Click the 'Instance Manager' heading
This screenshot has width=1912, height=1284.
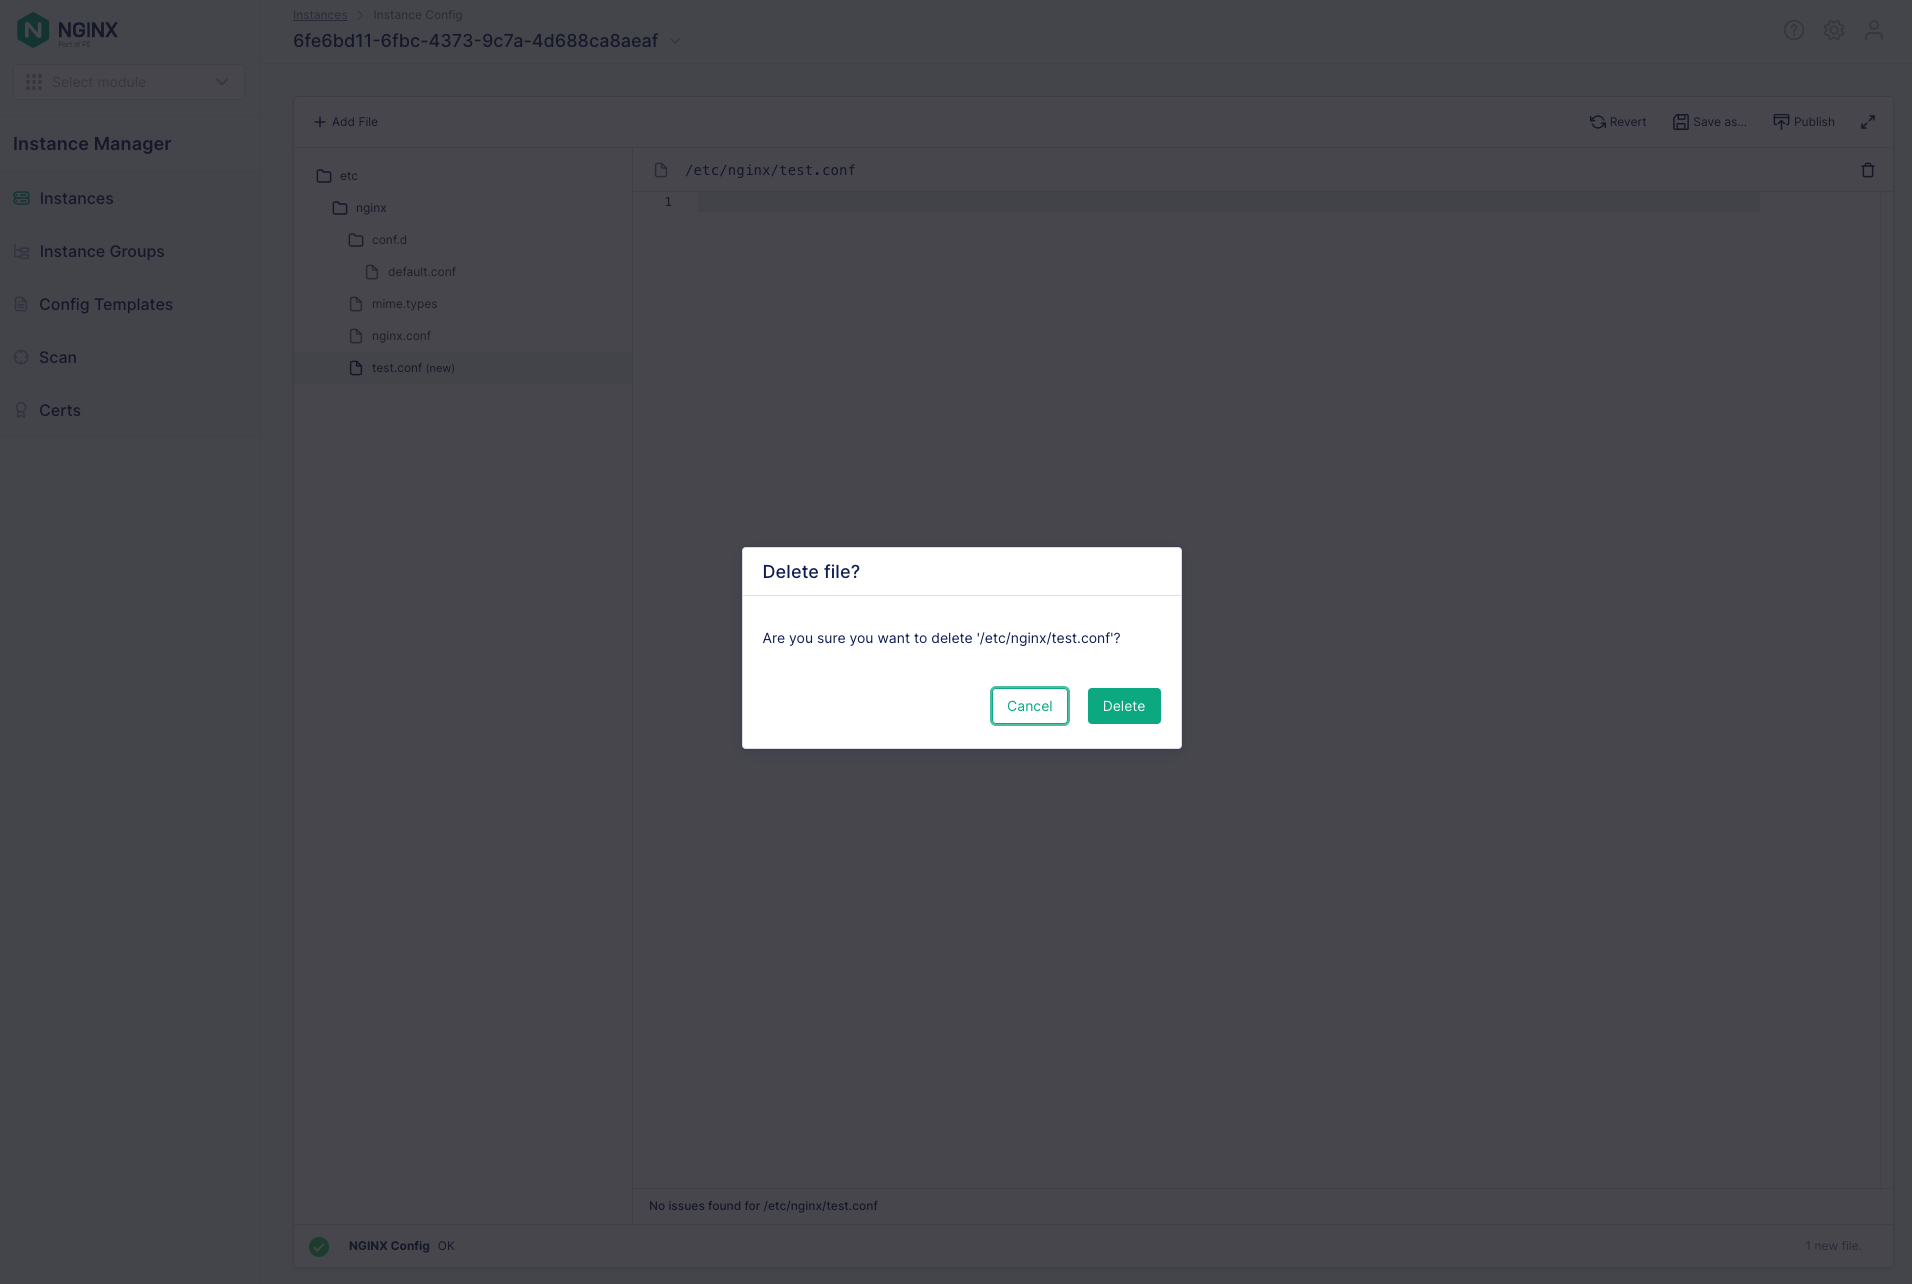pos(92,144)
